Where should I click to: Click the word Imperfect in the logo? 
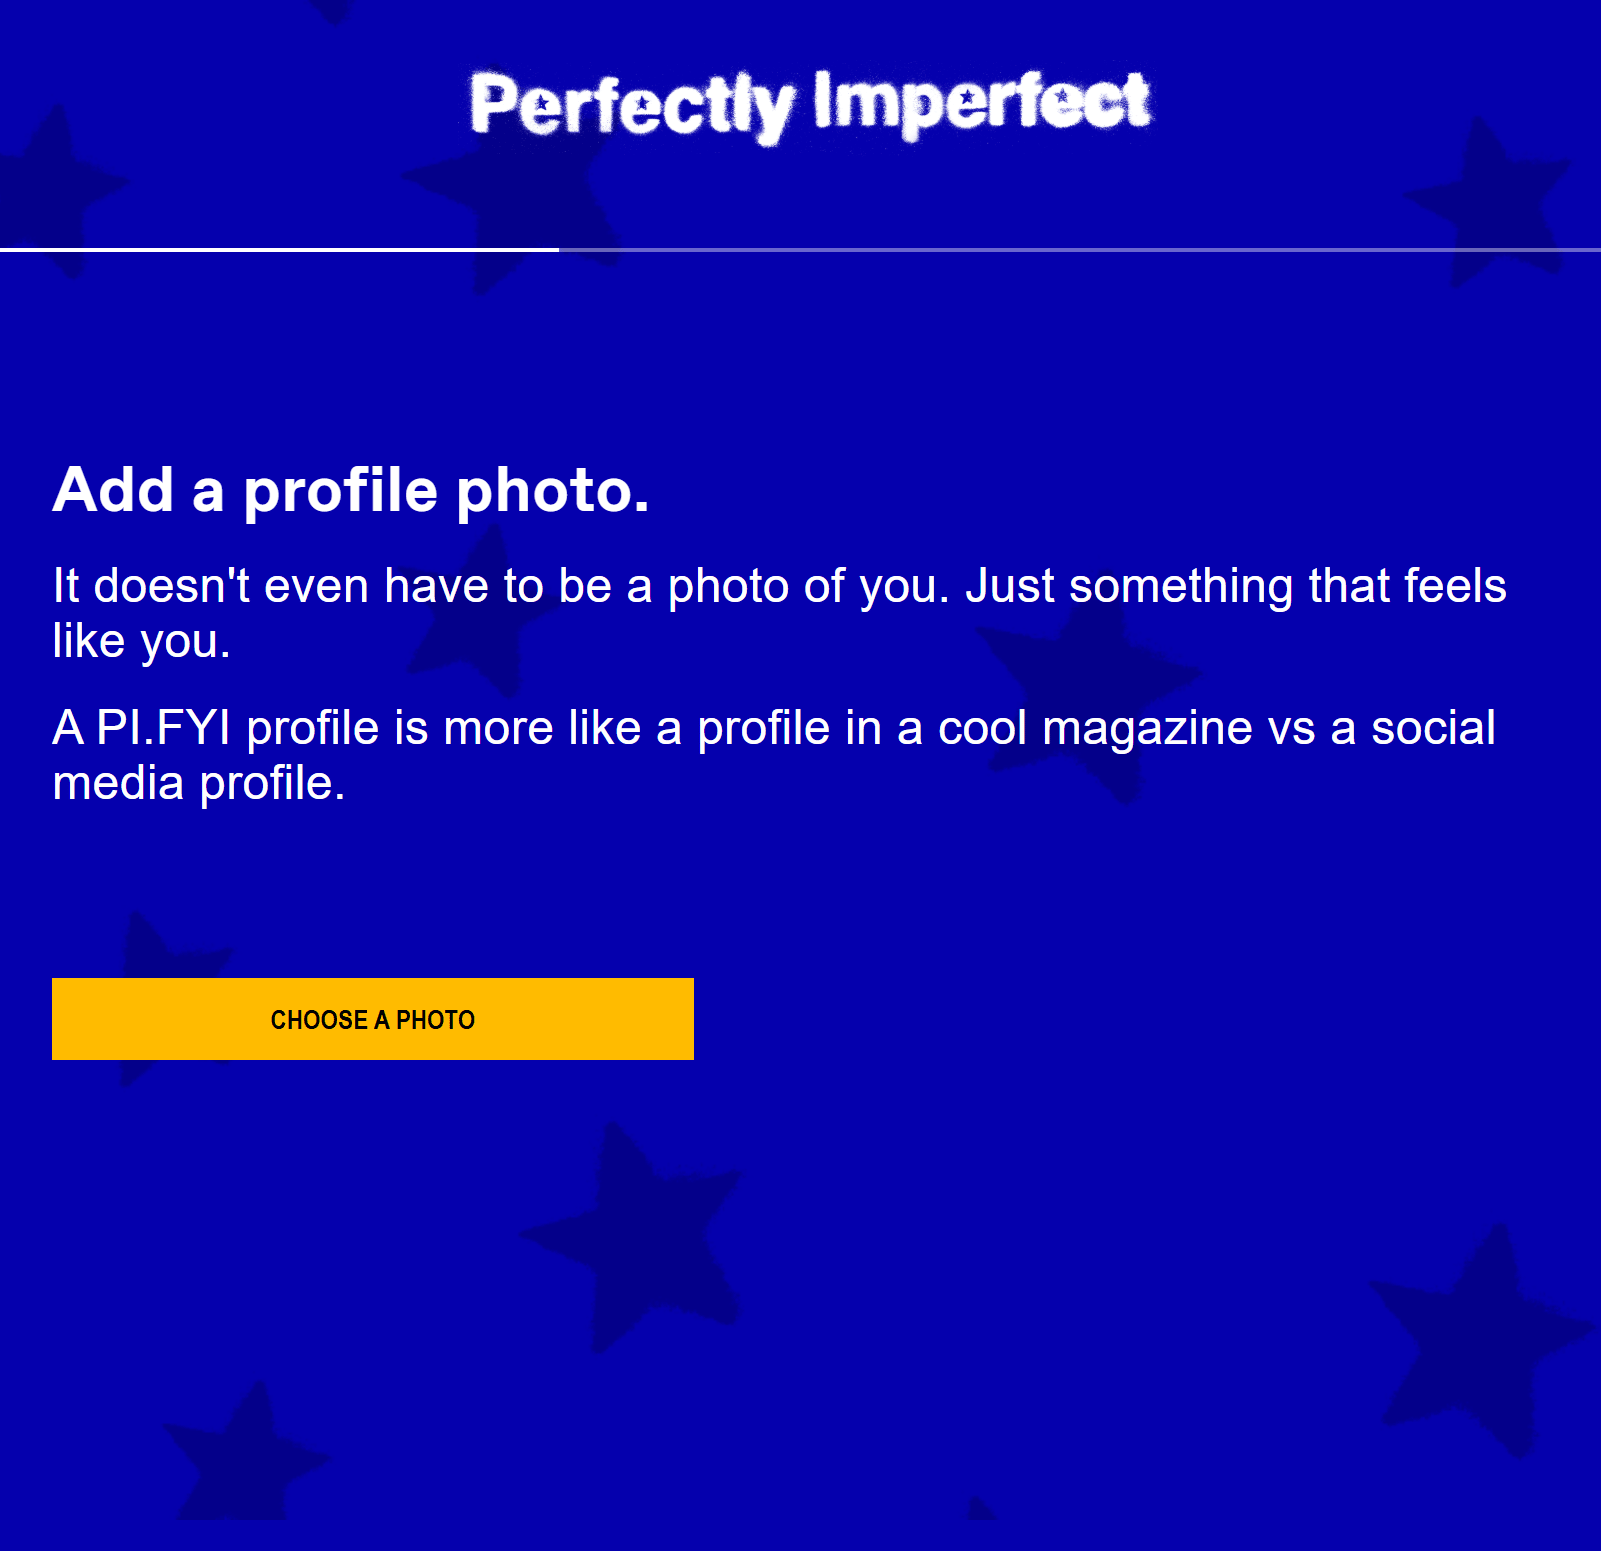(x=982, y=103)
